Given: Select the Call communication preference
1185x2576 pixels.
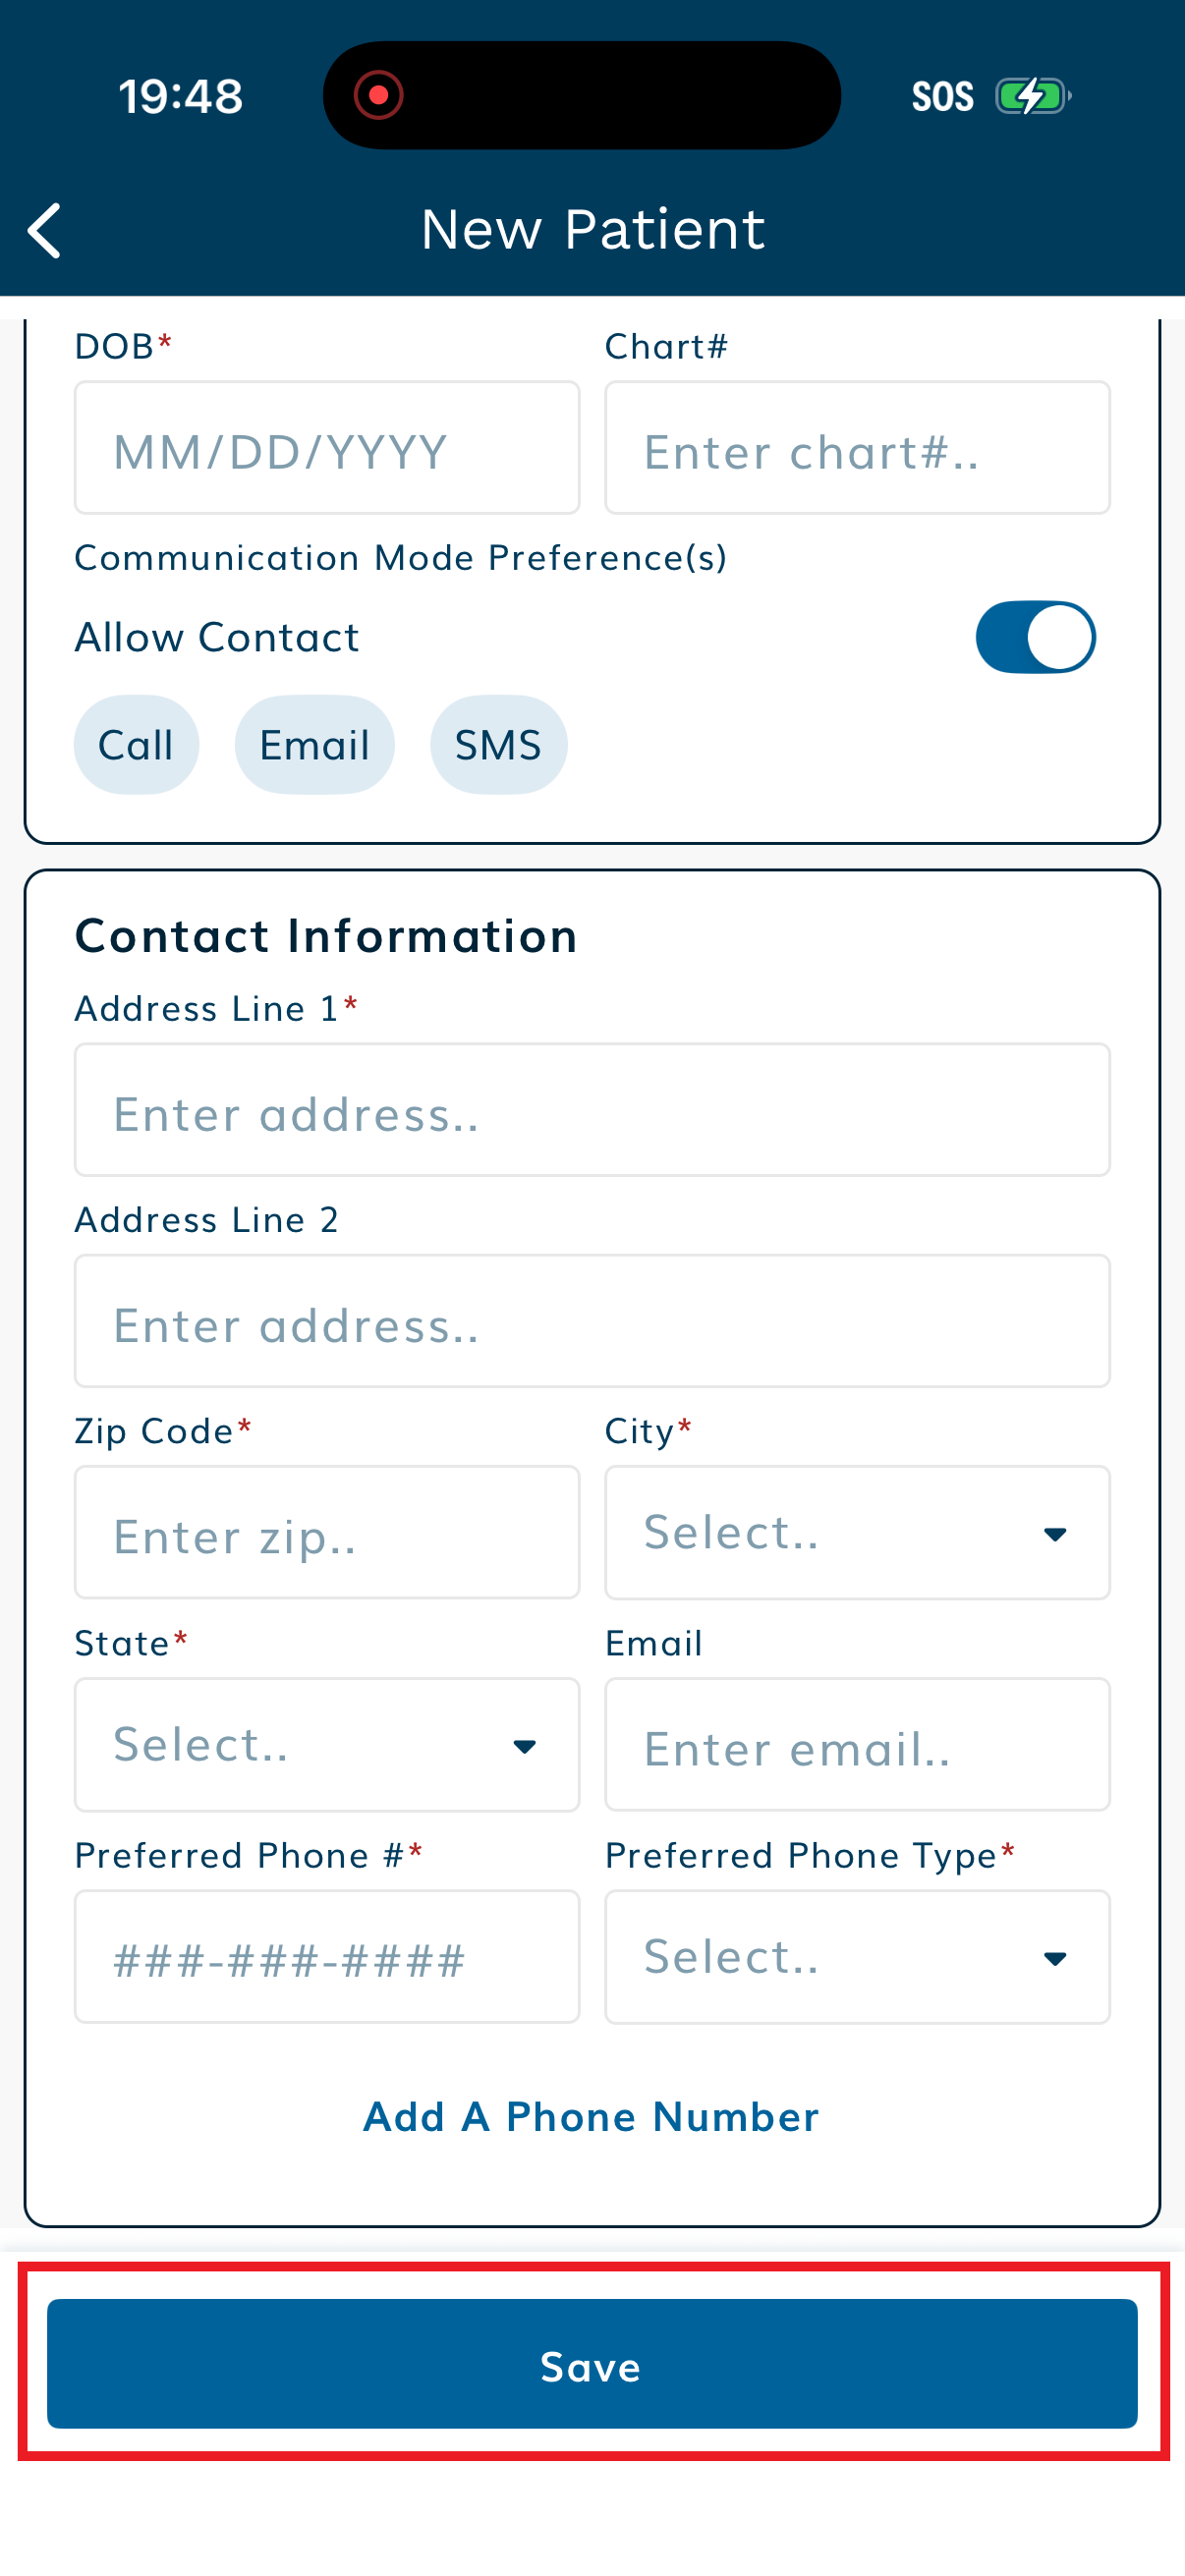Looking at the screenshot, I should [136, 744].
